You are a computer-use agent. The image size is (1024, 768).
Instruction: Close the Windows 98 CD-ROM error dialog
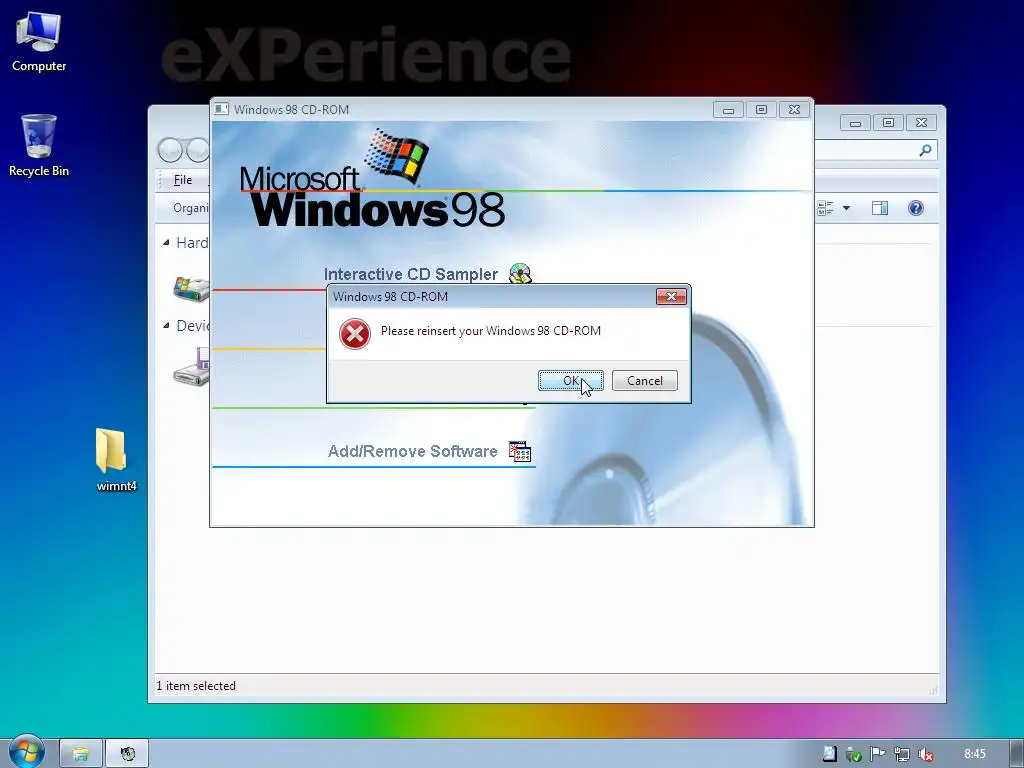click(671, 296)
